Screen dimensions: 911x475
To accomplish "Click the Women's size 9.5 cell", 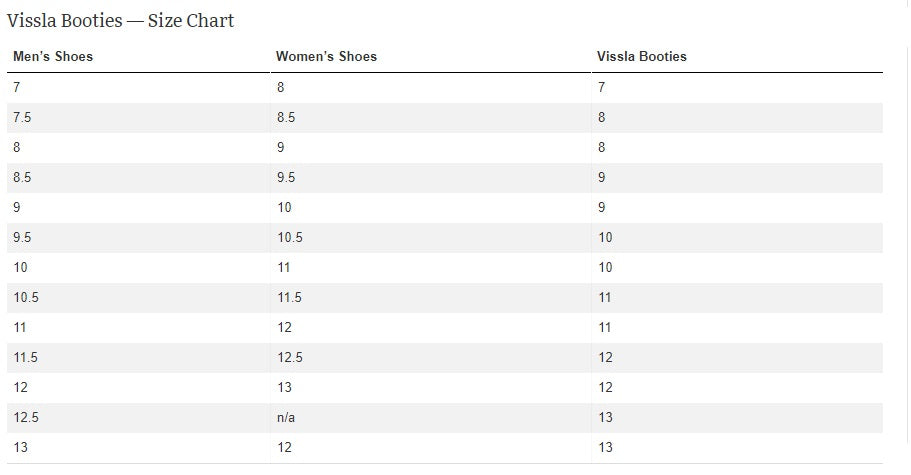I will click(286, 177).
